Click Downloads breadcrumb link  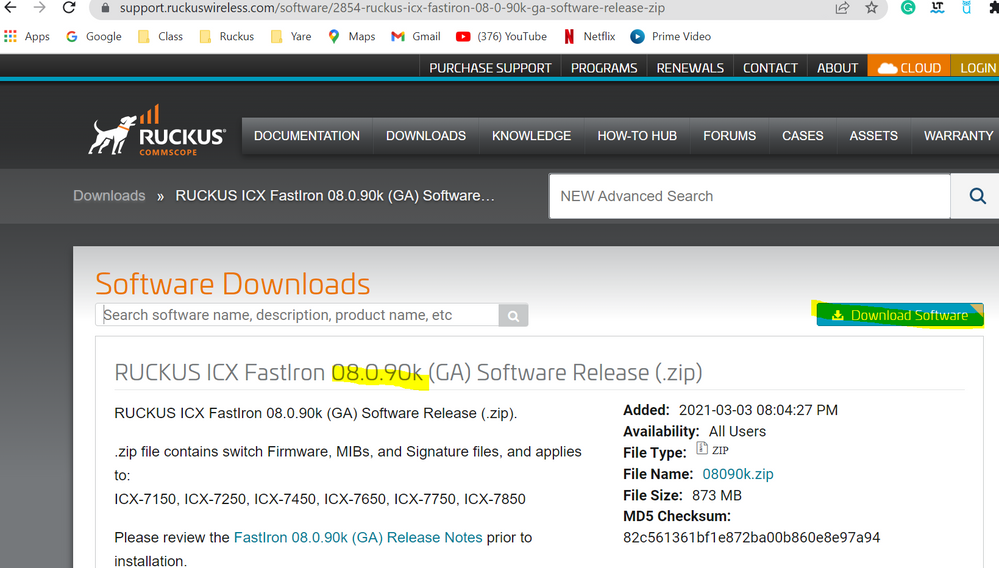(x=109, y=195)
